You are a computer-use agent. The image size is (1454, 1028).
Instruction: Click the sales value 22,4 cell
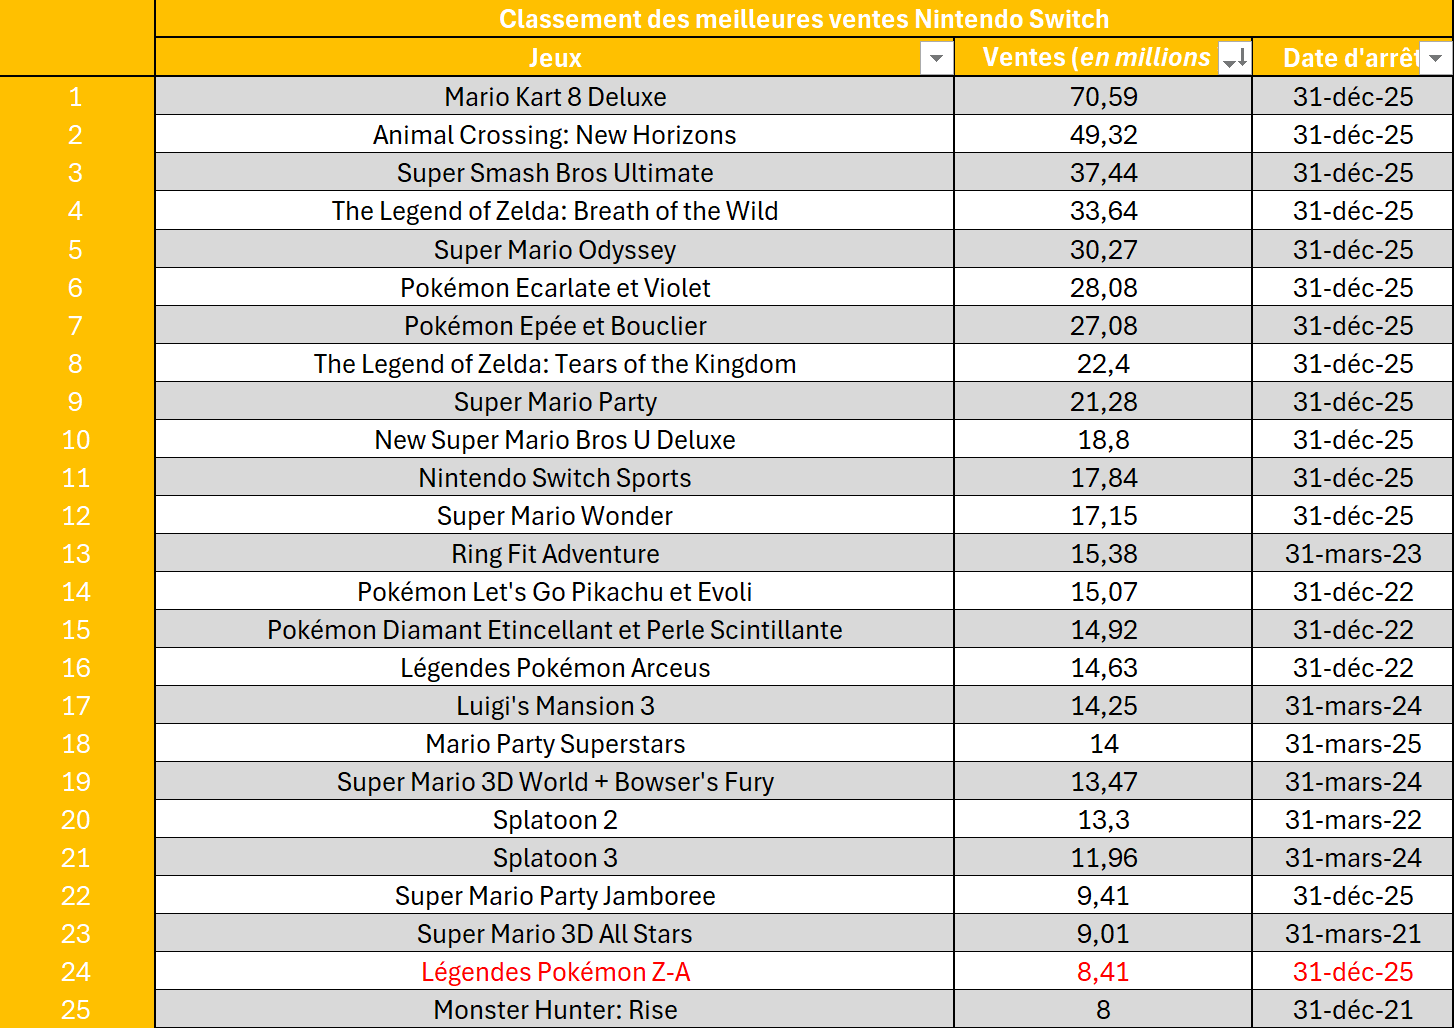click(1103, 364)
